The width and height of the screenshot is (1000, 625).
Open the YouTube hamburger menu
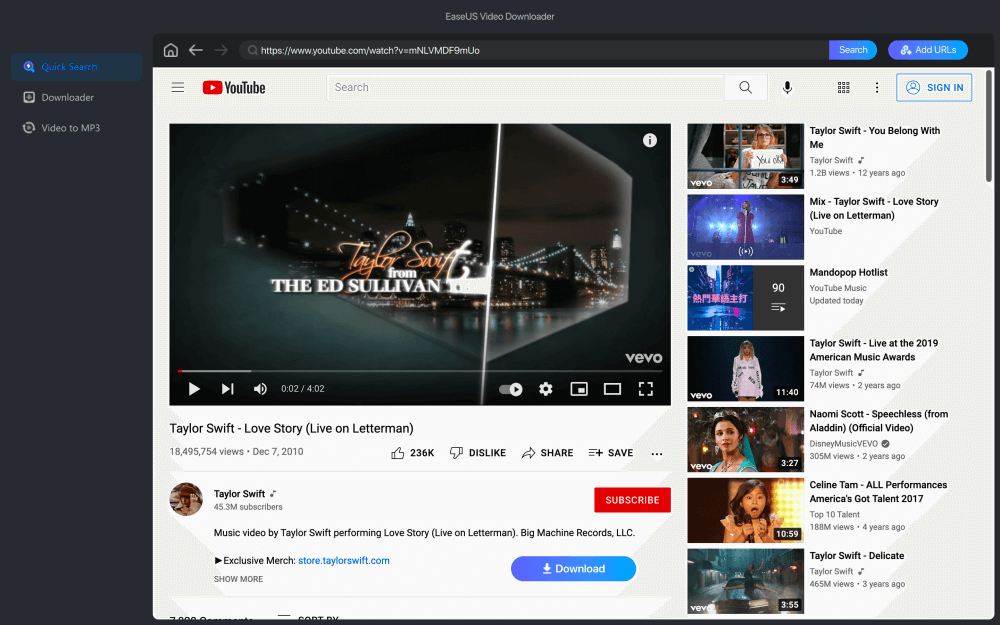[178, 88]
